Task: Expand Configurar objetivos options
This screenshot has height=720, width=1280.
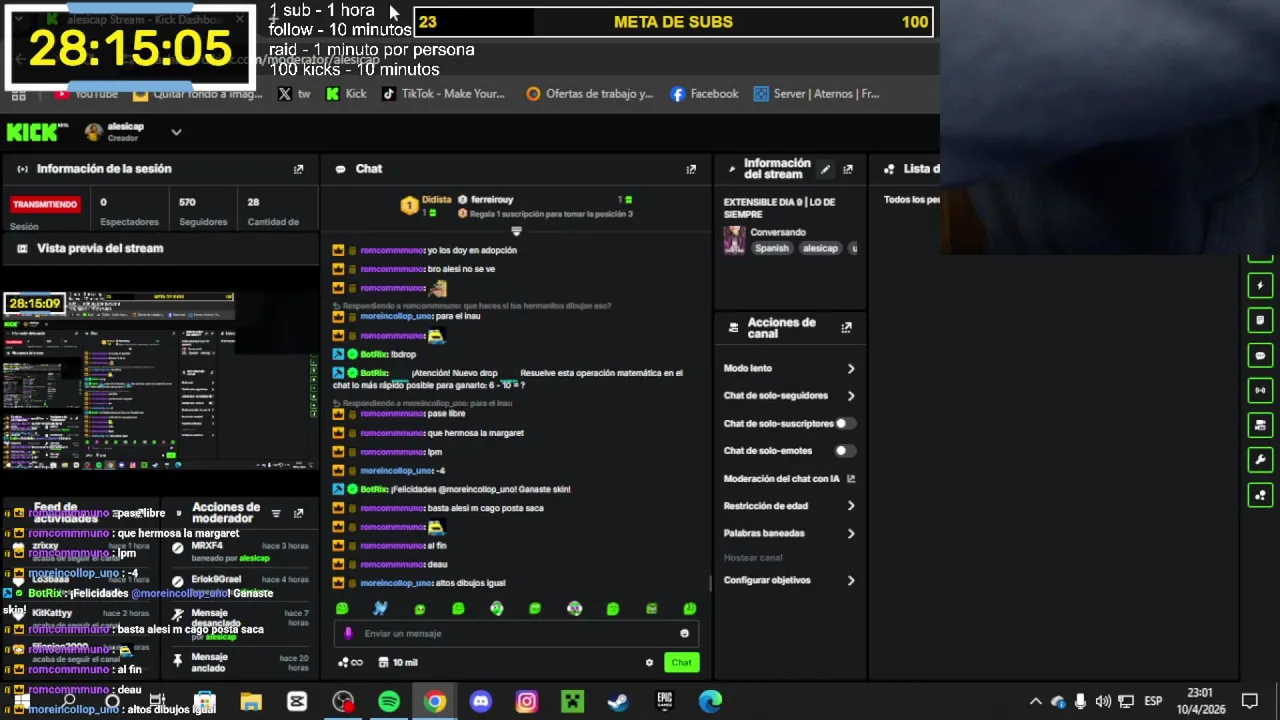Action: pos(851,580)
